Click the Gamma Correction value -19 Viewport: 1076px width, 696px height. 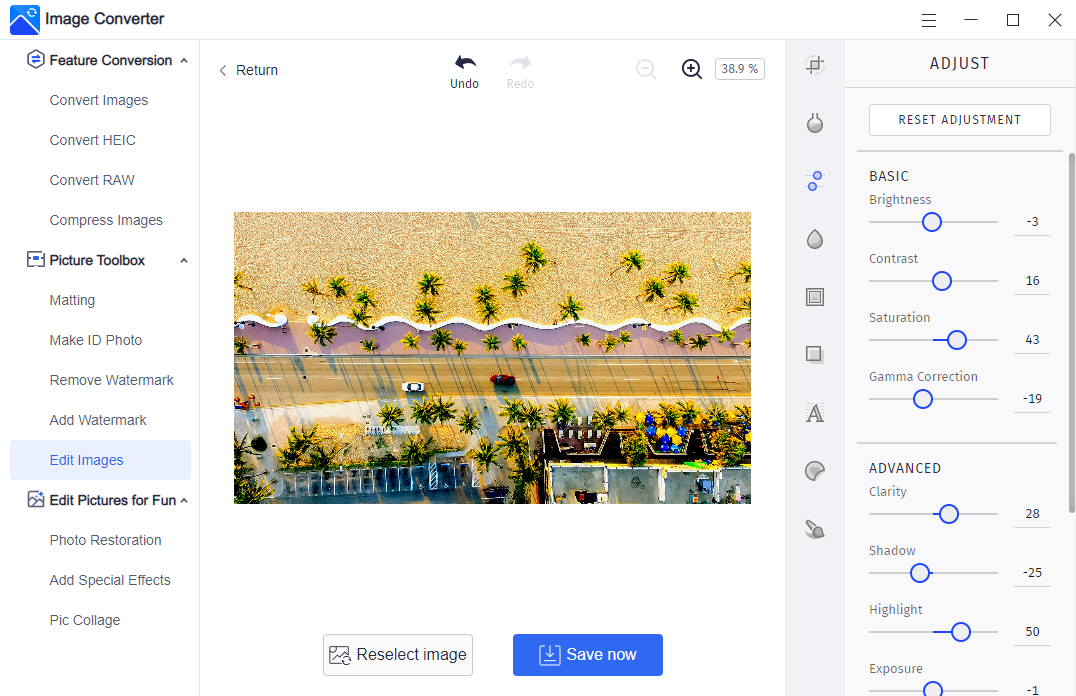1032,399
